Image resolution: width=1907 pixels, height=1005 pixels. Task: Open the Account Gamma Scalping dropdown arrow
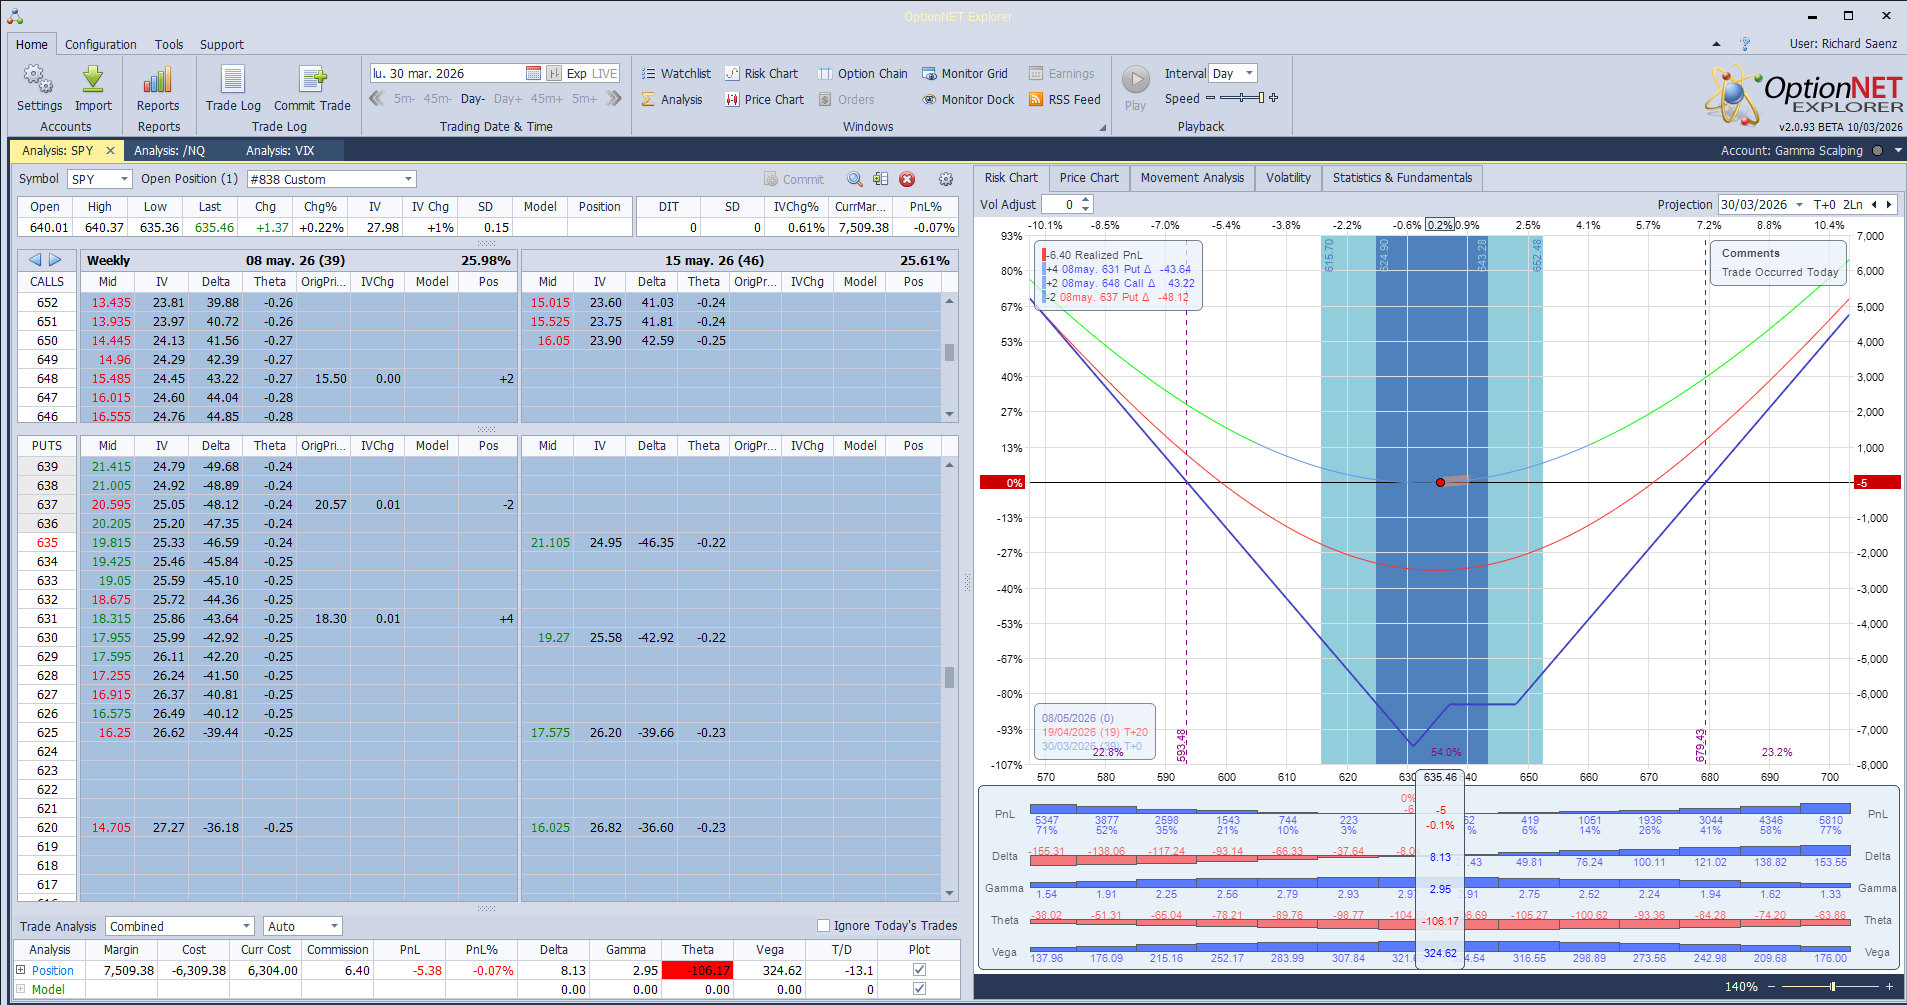(x=1897, y=150)
